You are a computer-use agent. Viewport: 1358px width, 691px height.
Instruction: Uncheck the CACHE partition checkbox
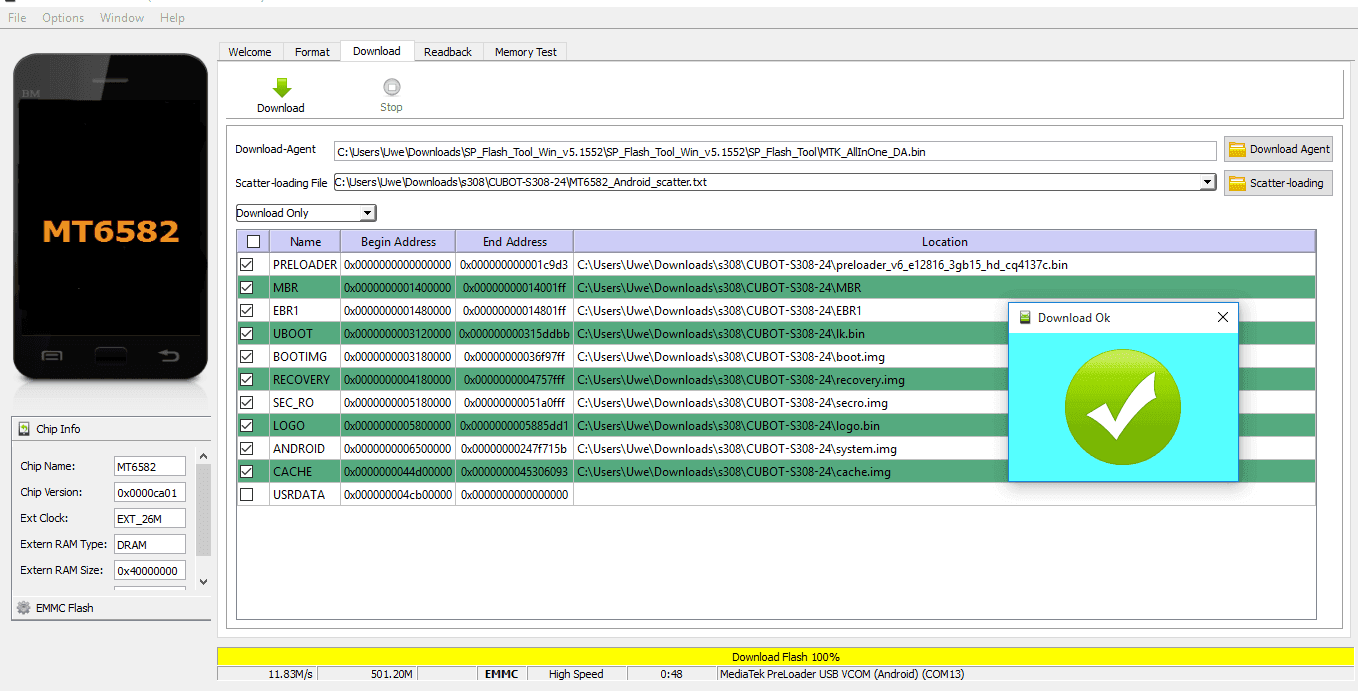(247, 472)
